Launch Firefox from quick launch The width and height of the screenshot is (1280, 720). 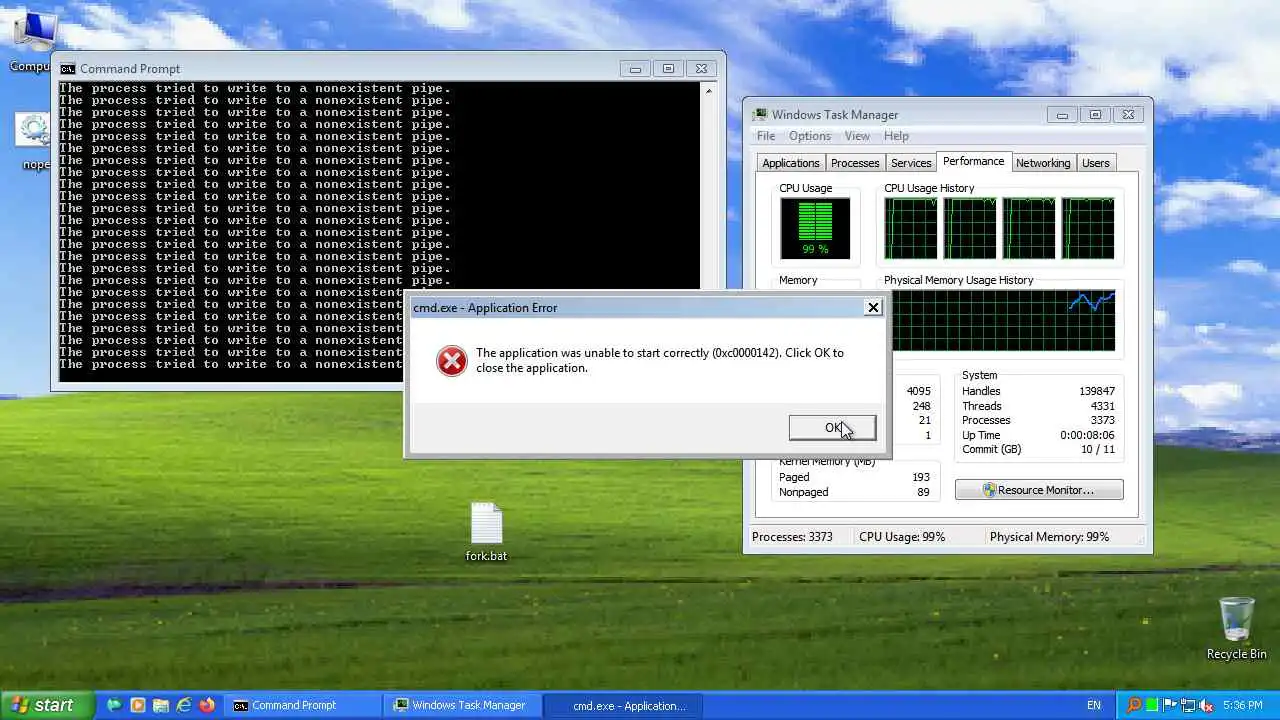207,705
